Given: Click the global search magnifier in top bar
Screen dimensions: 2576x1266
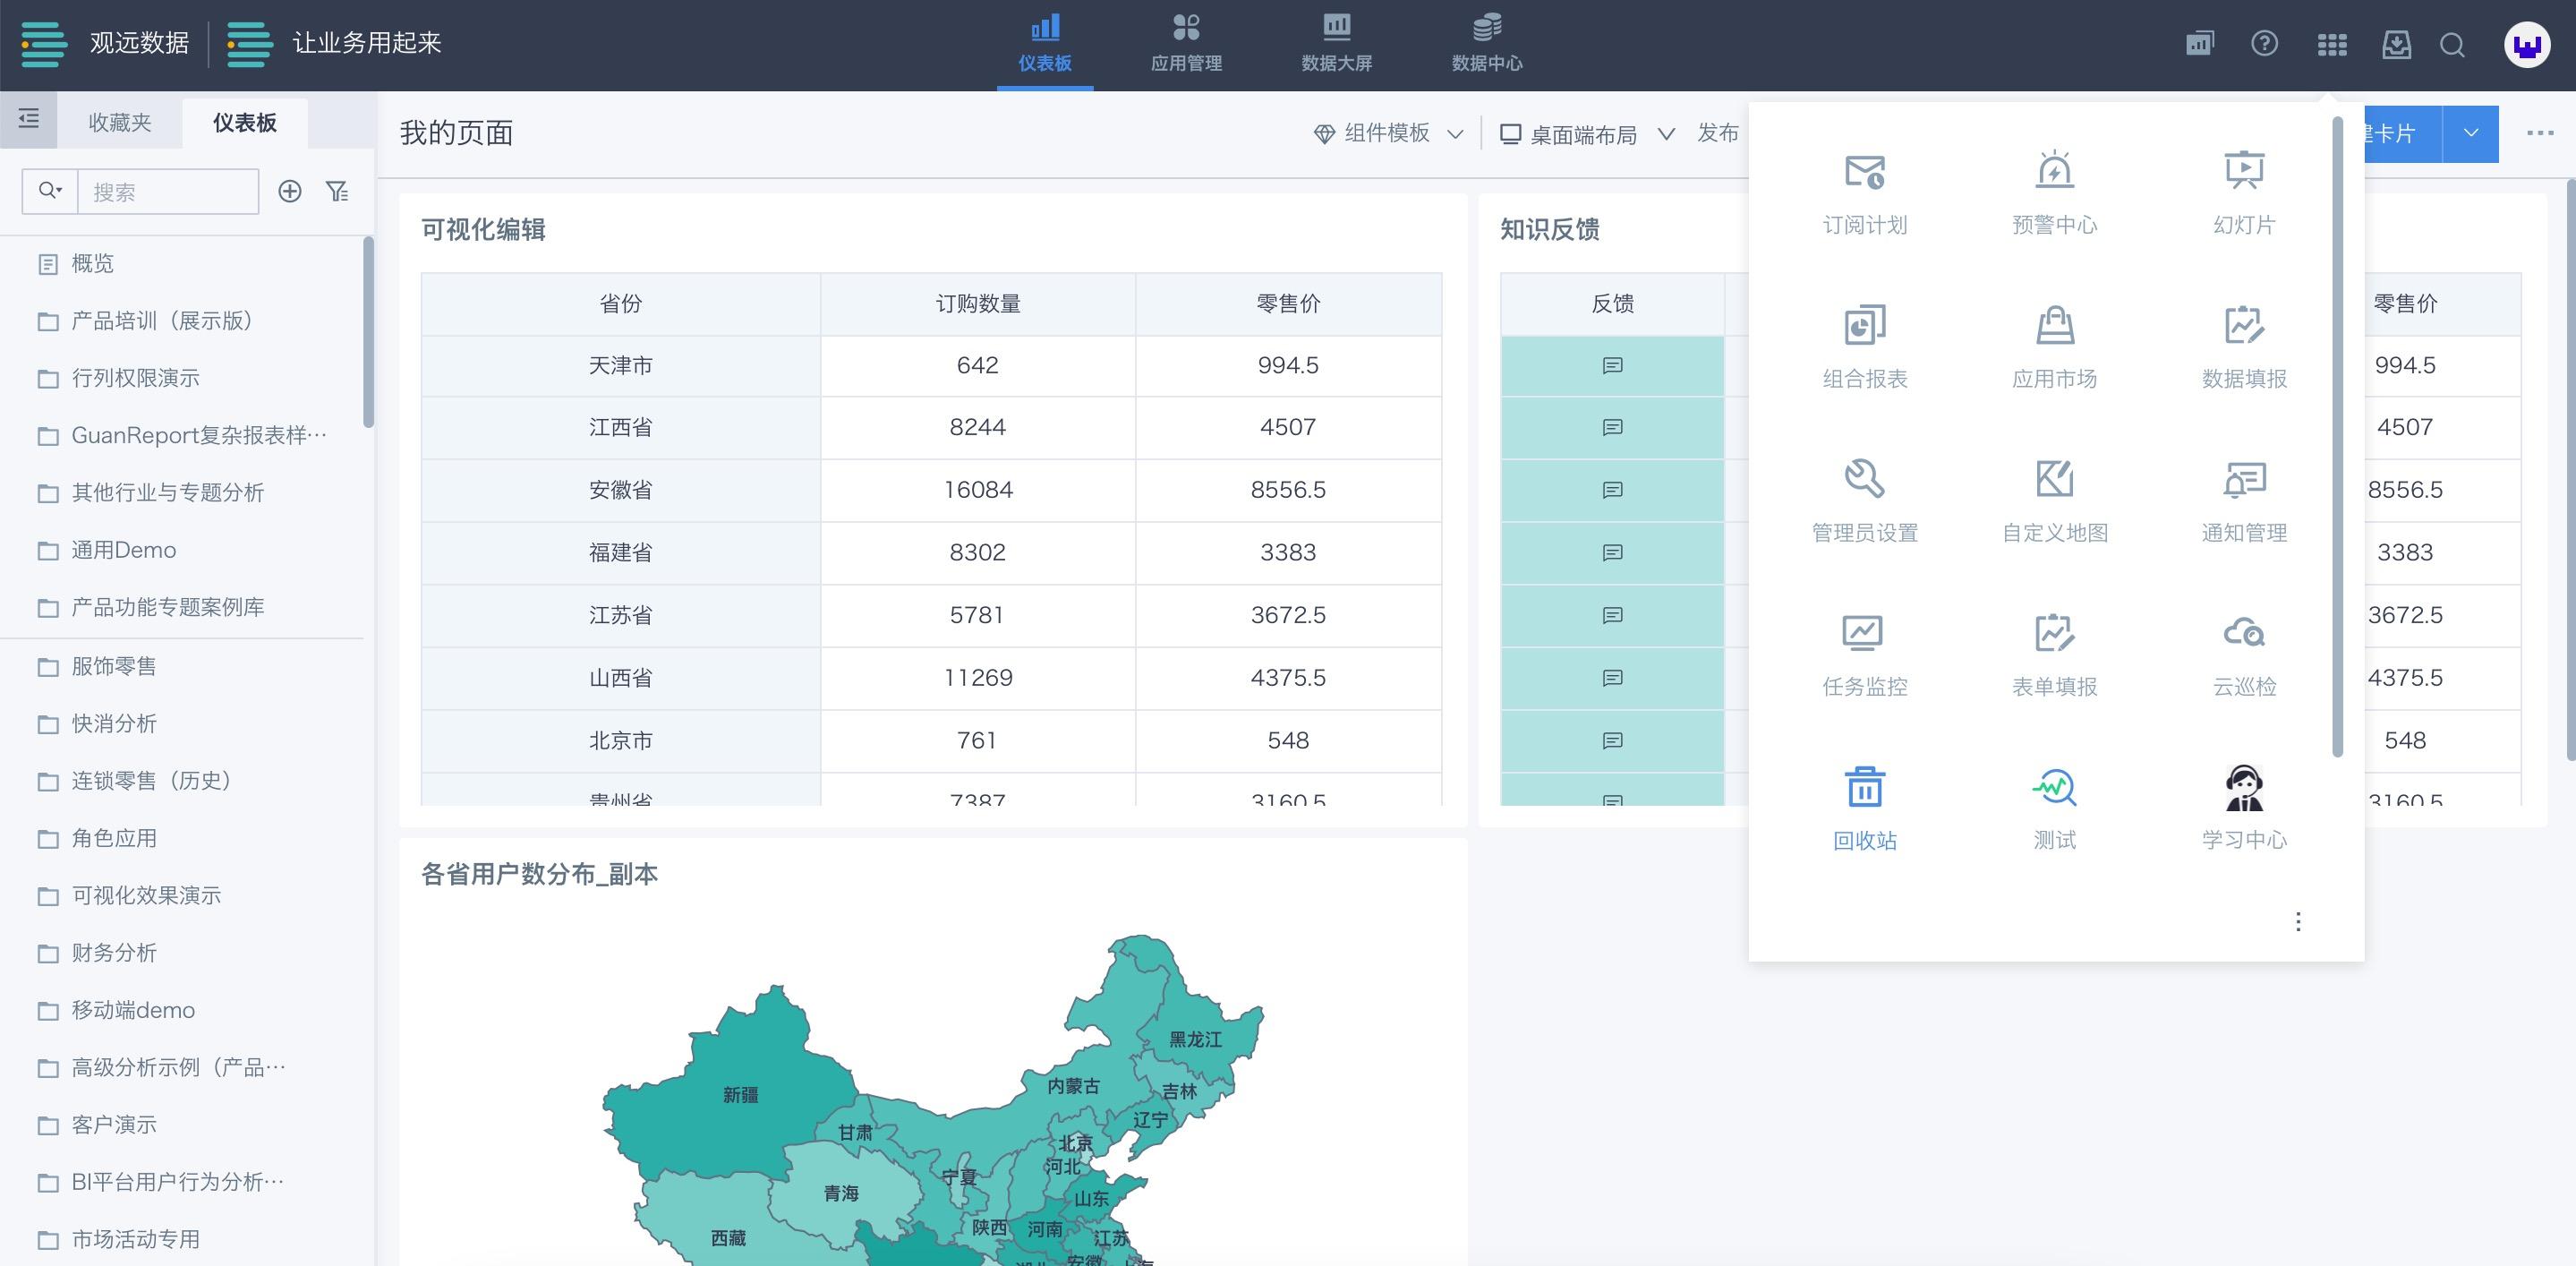Looking at the screenshot, I should (2452, 45).
